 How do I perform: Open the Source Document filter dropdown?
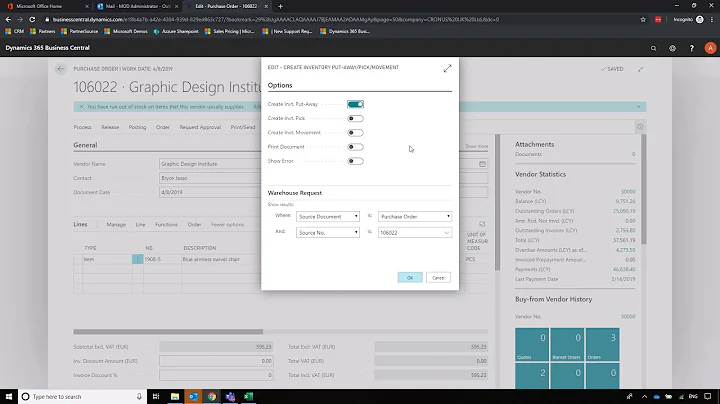pos(327,216)
